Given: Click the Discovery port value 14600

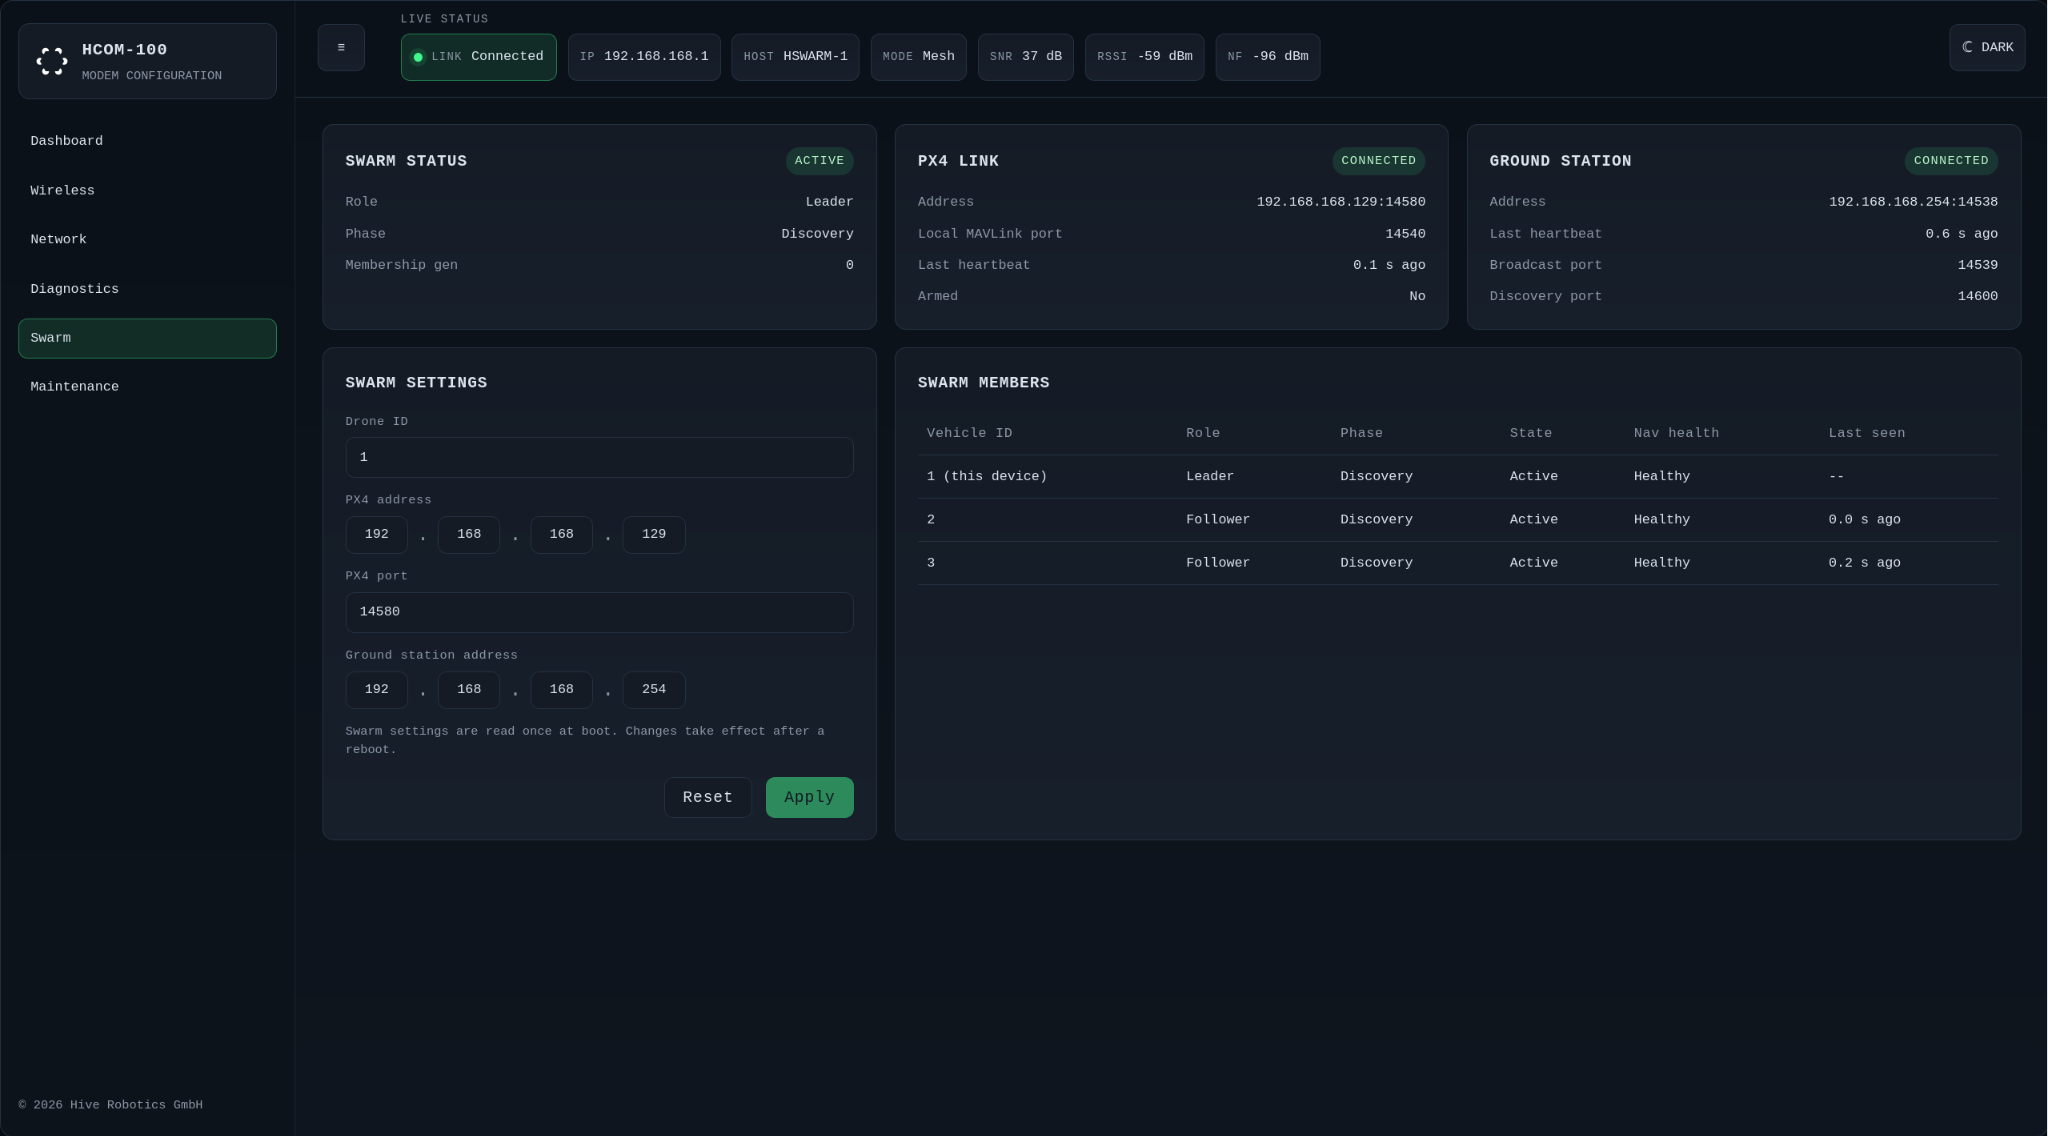Looking at the screenshot, I should coord(1977,297).
